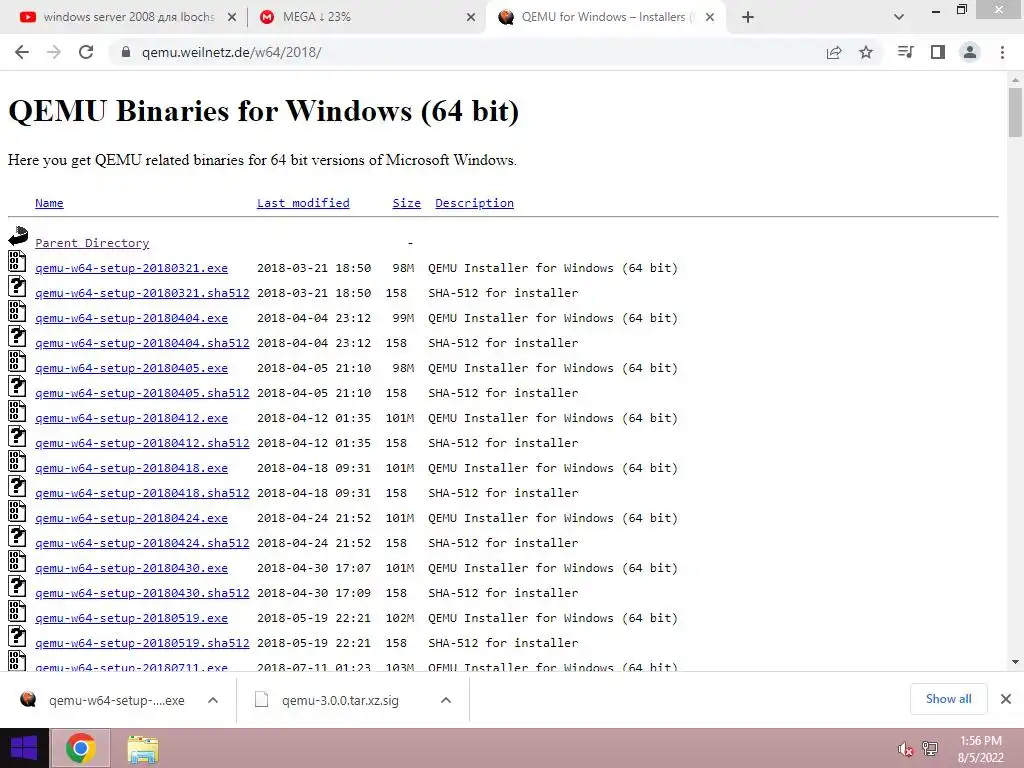Click the QEMU icon of downloaded setup exe
1024x768 pixels.
tap(28, 699)
